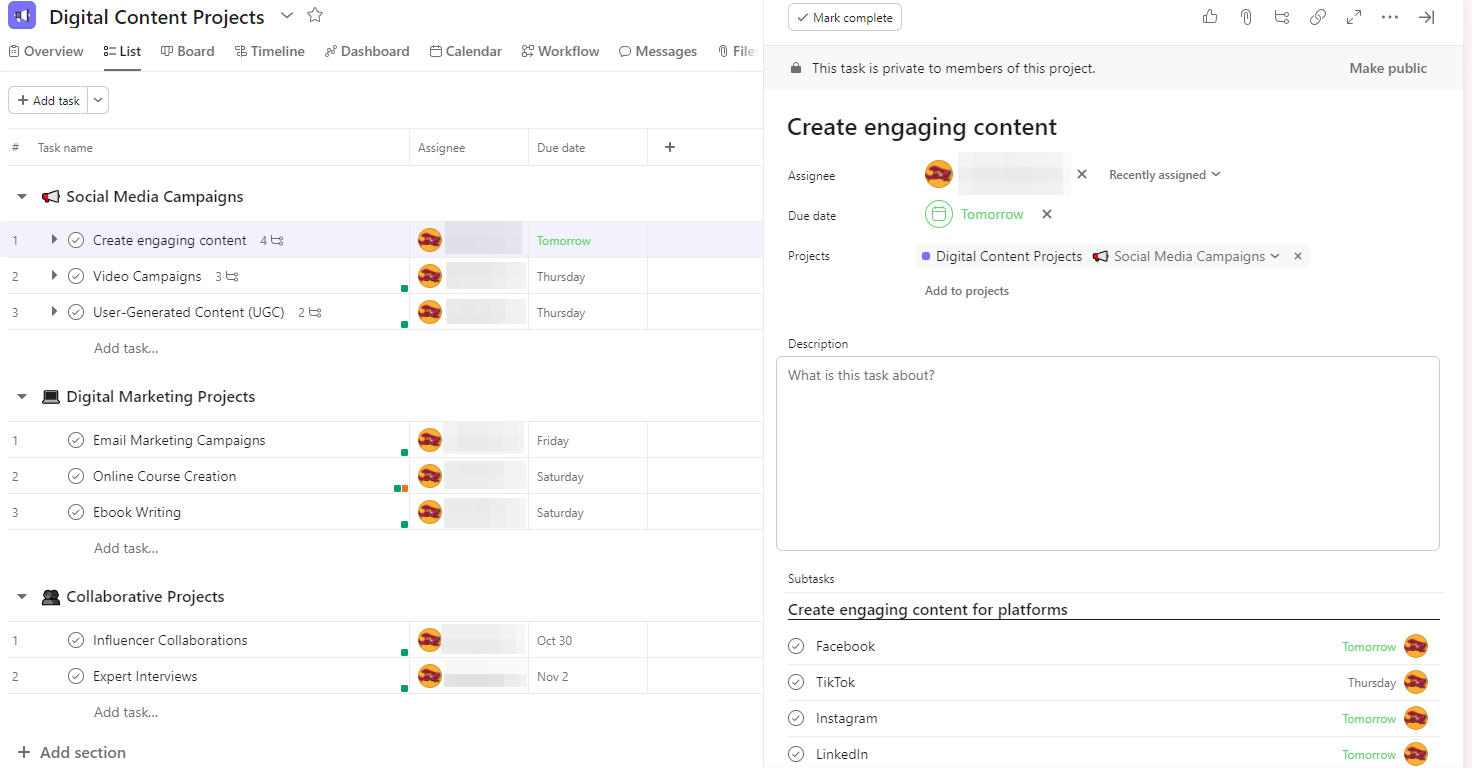Open the Workflow tab
Viewport: 1472px width, 768px height.
click(x=561, y=51)
